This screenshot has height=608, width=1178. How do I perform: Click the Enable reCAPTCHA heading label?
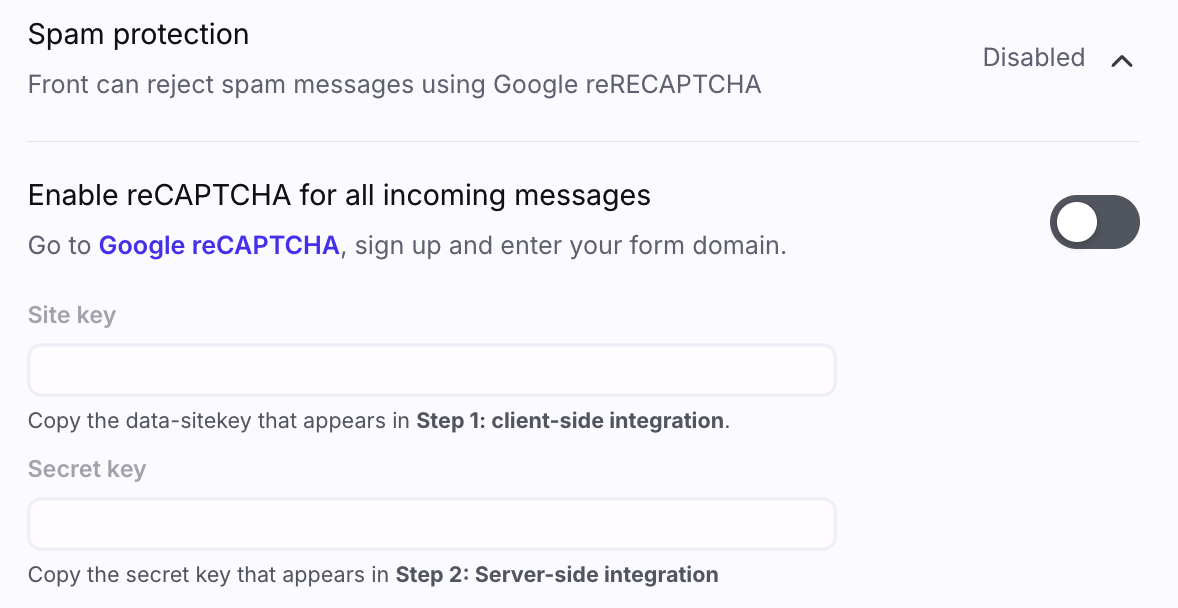(x=339, y=195)
